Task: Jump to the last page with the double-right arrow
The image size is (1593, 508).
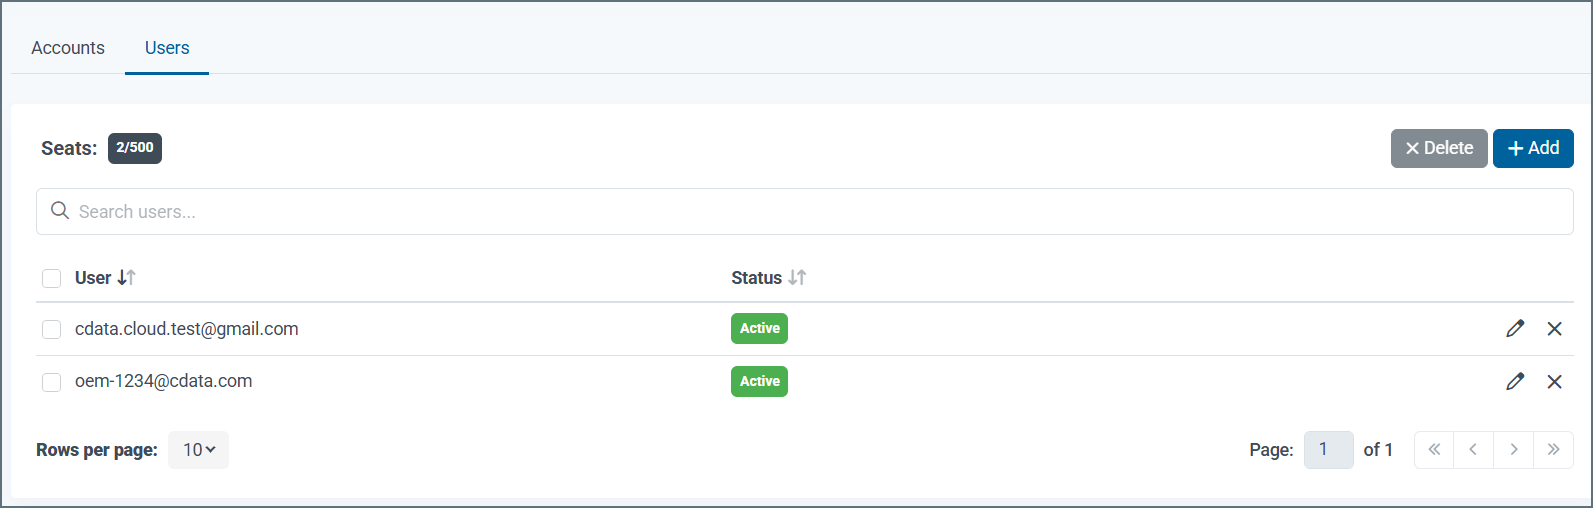Action: click(x=1553, y=450)
